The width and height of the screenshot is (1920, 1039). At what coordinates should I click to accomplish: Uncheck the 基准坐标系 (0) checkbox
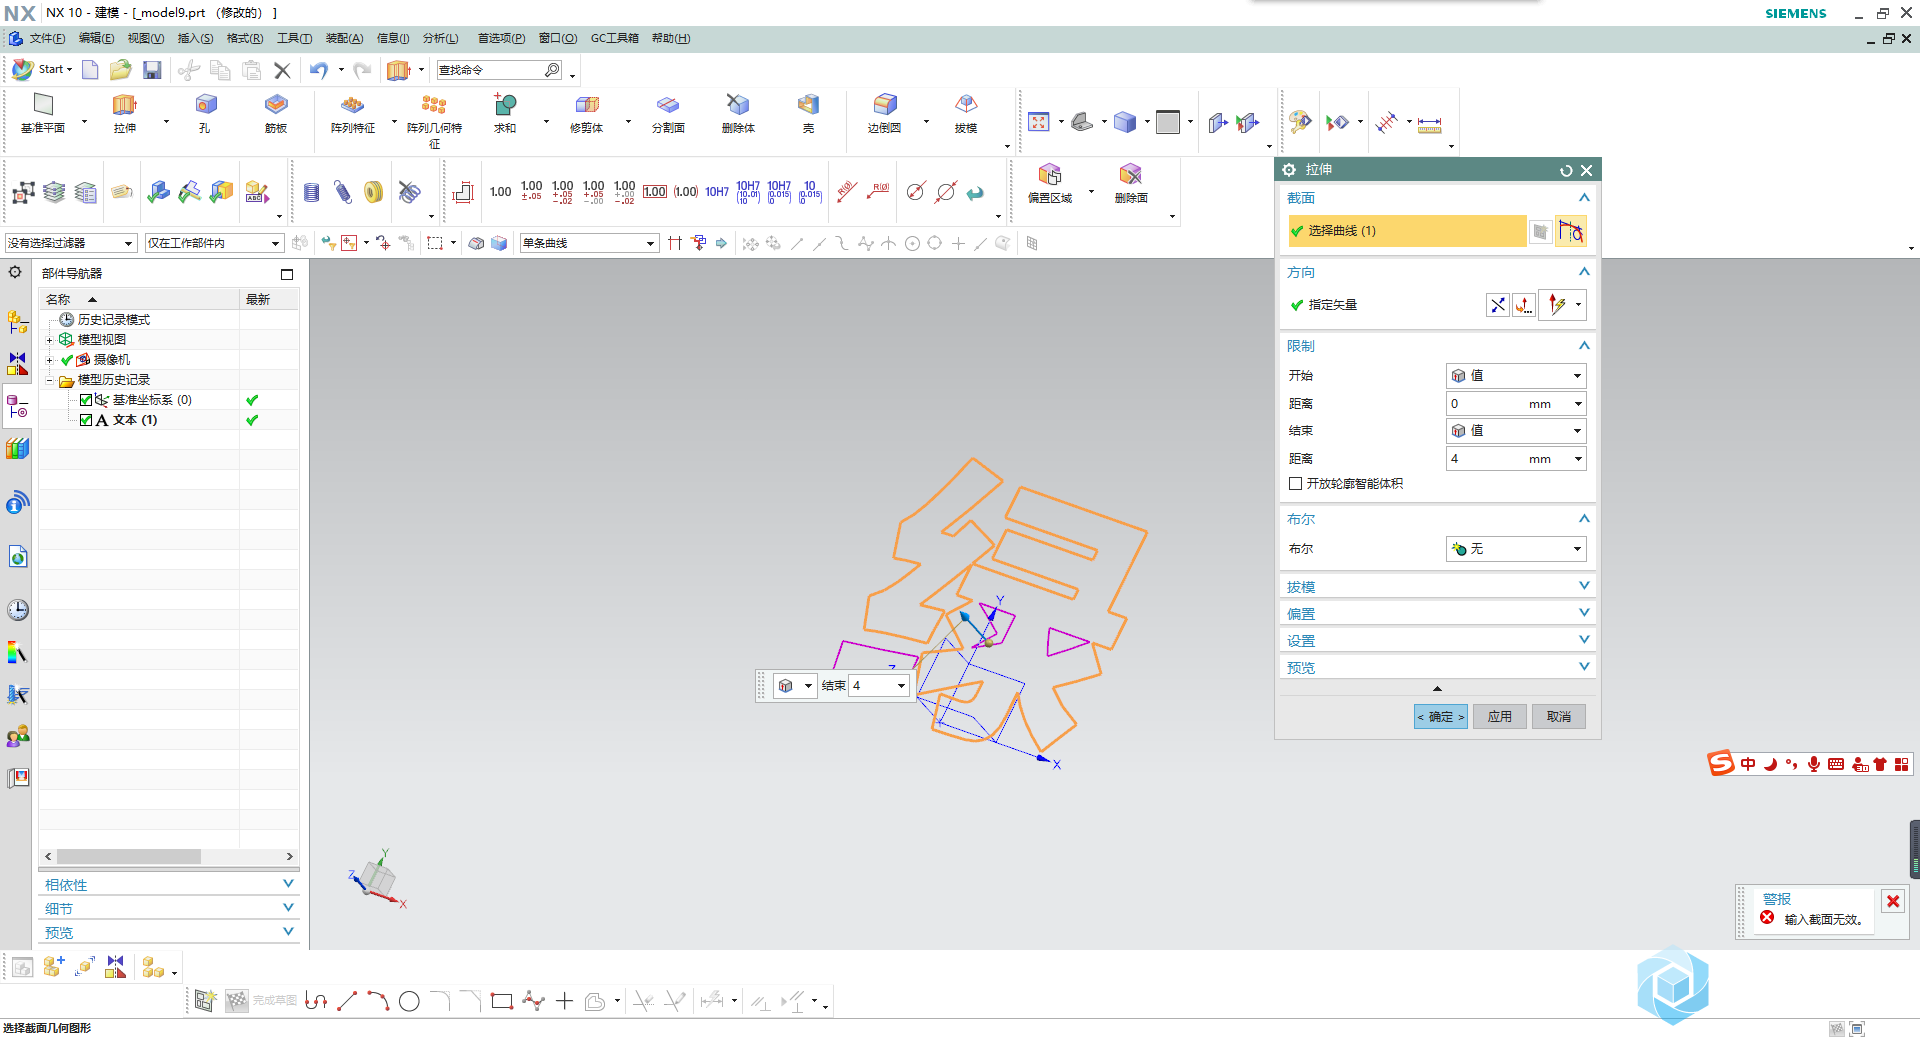point(86,400)
